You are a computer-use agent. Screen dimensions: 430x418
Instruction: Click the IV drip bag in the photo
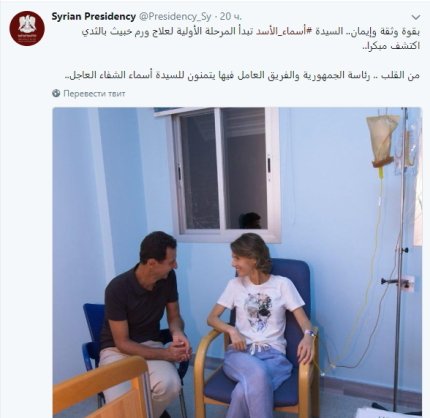click(x=382, y=140)
